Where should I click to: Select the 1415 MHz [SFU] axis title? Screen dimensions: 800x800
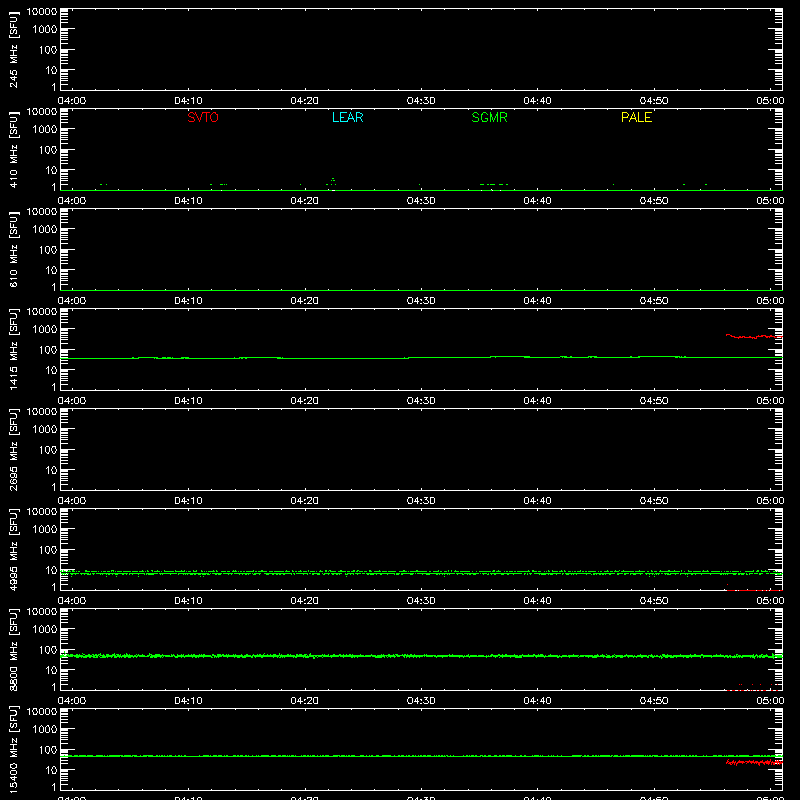pyautogui.click(x=13, y=349)
